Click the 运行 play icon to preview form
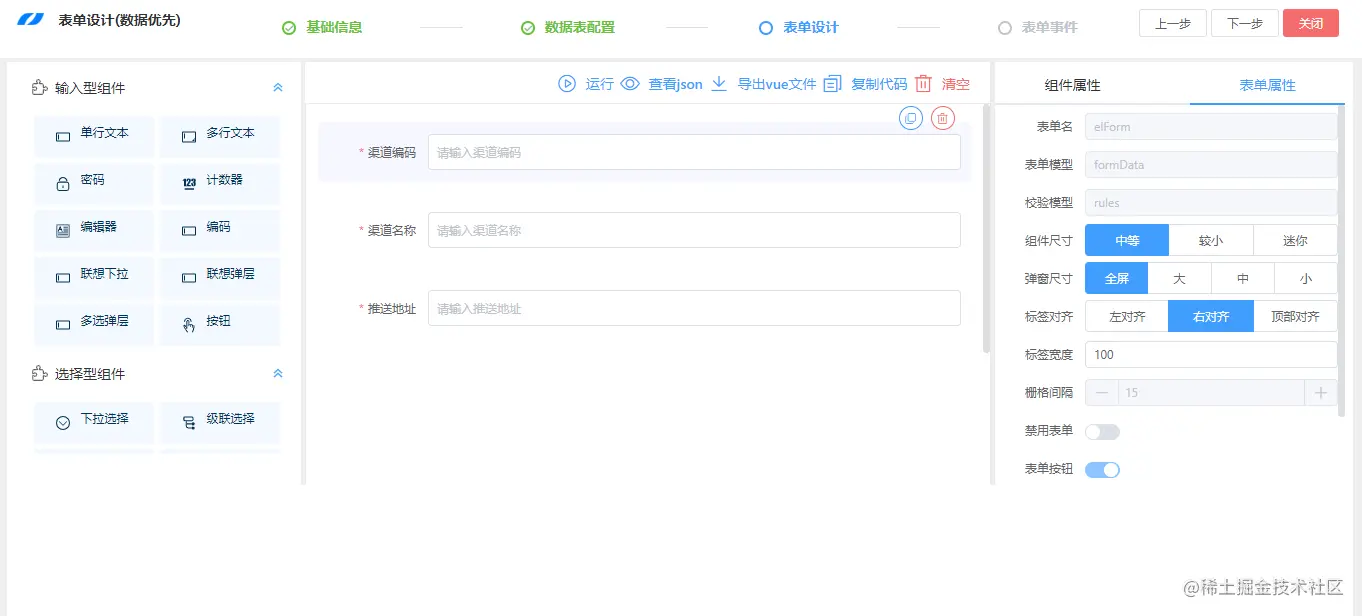This screenshot has width=1362, height=616. point(566,84)
